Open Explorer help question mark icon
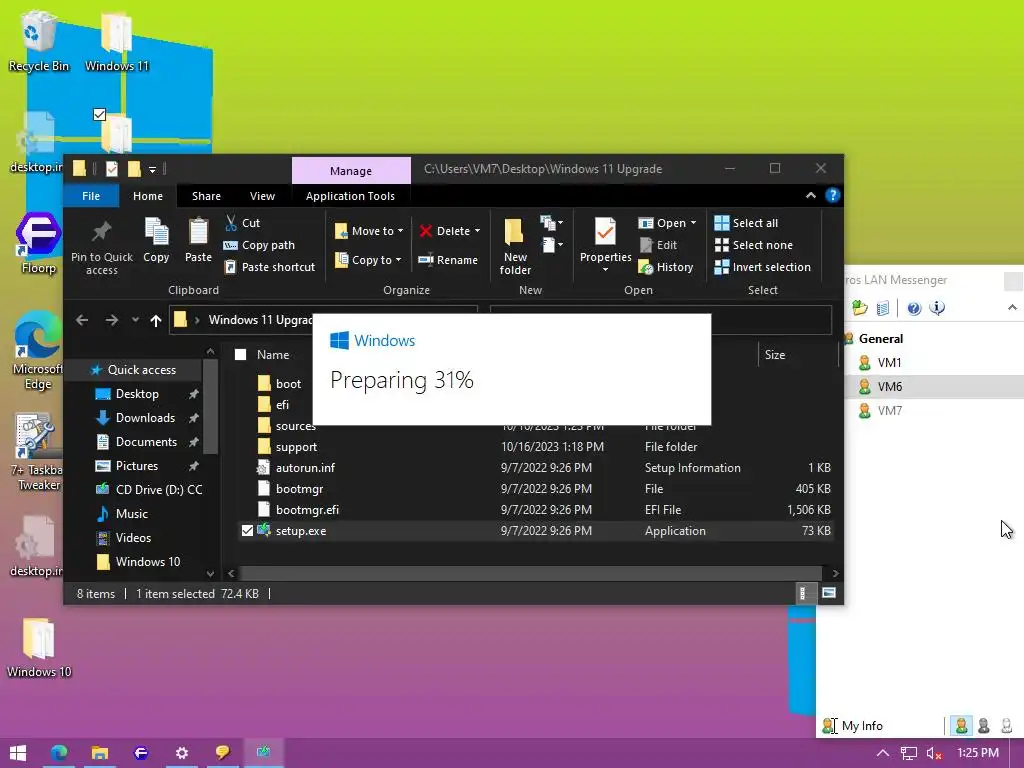This screenshot has width=1024, height=768. (832, 195)
